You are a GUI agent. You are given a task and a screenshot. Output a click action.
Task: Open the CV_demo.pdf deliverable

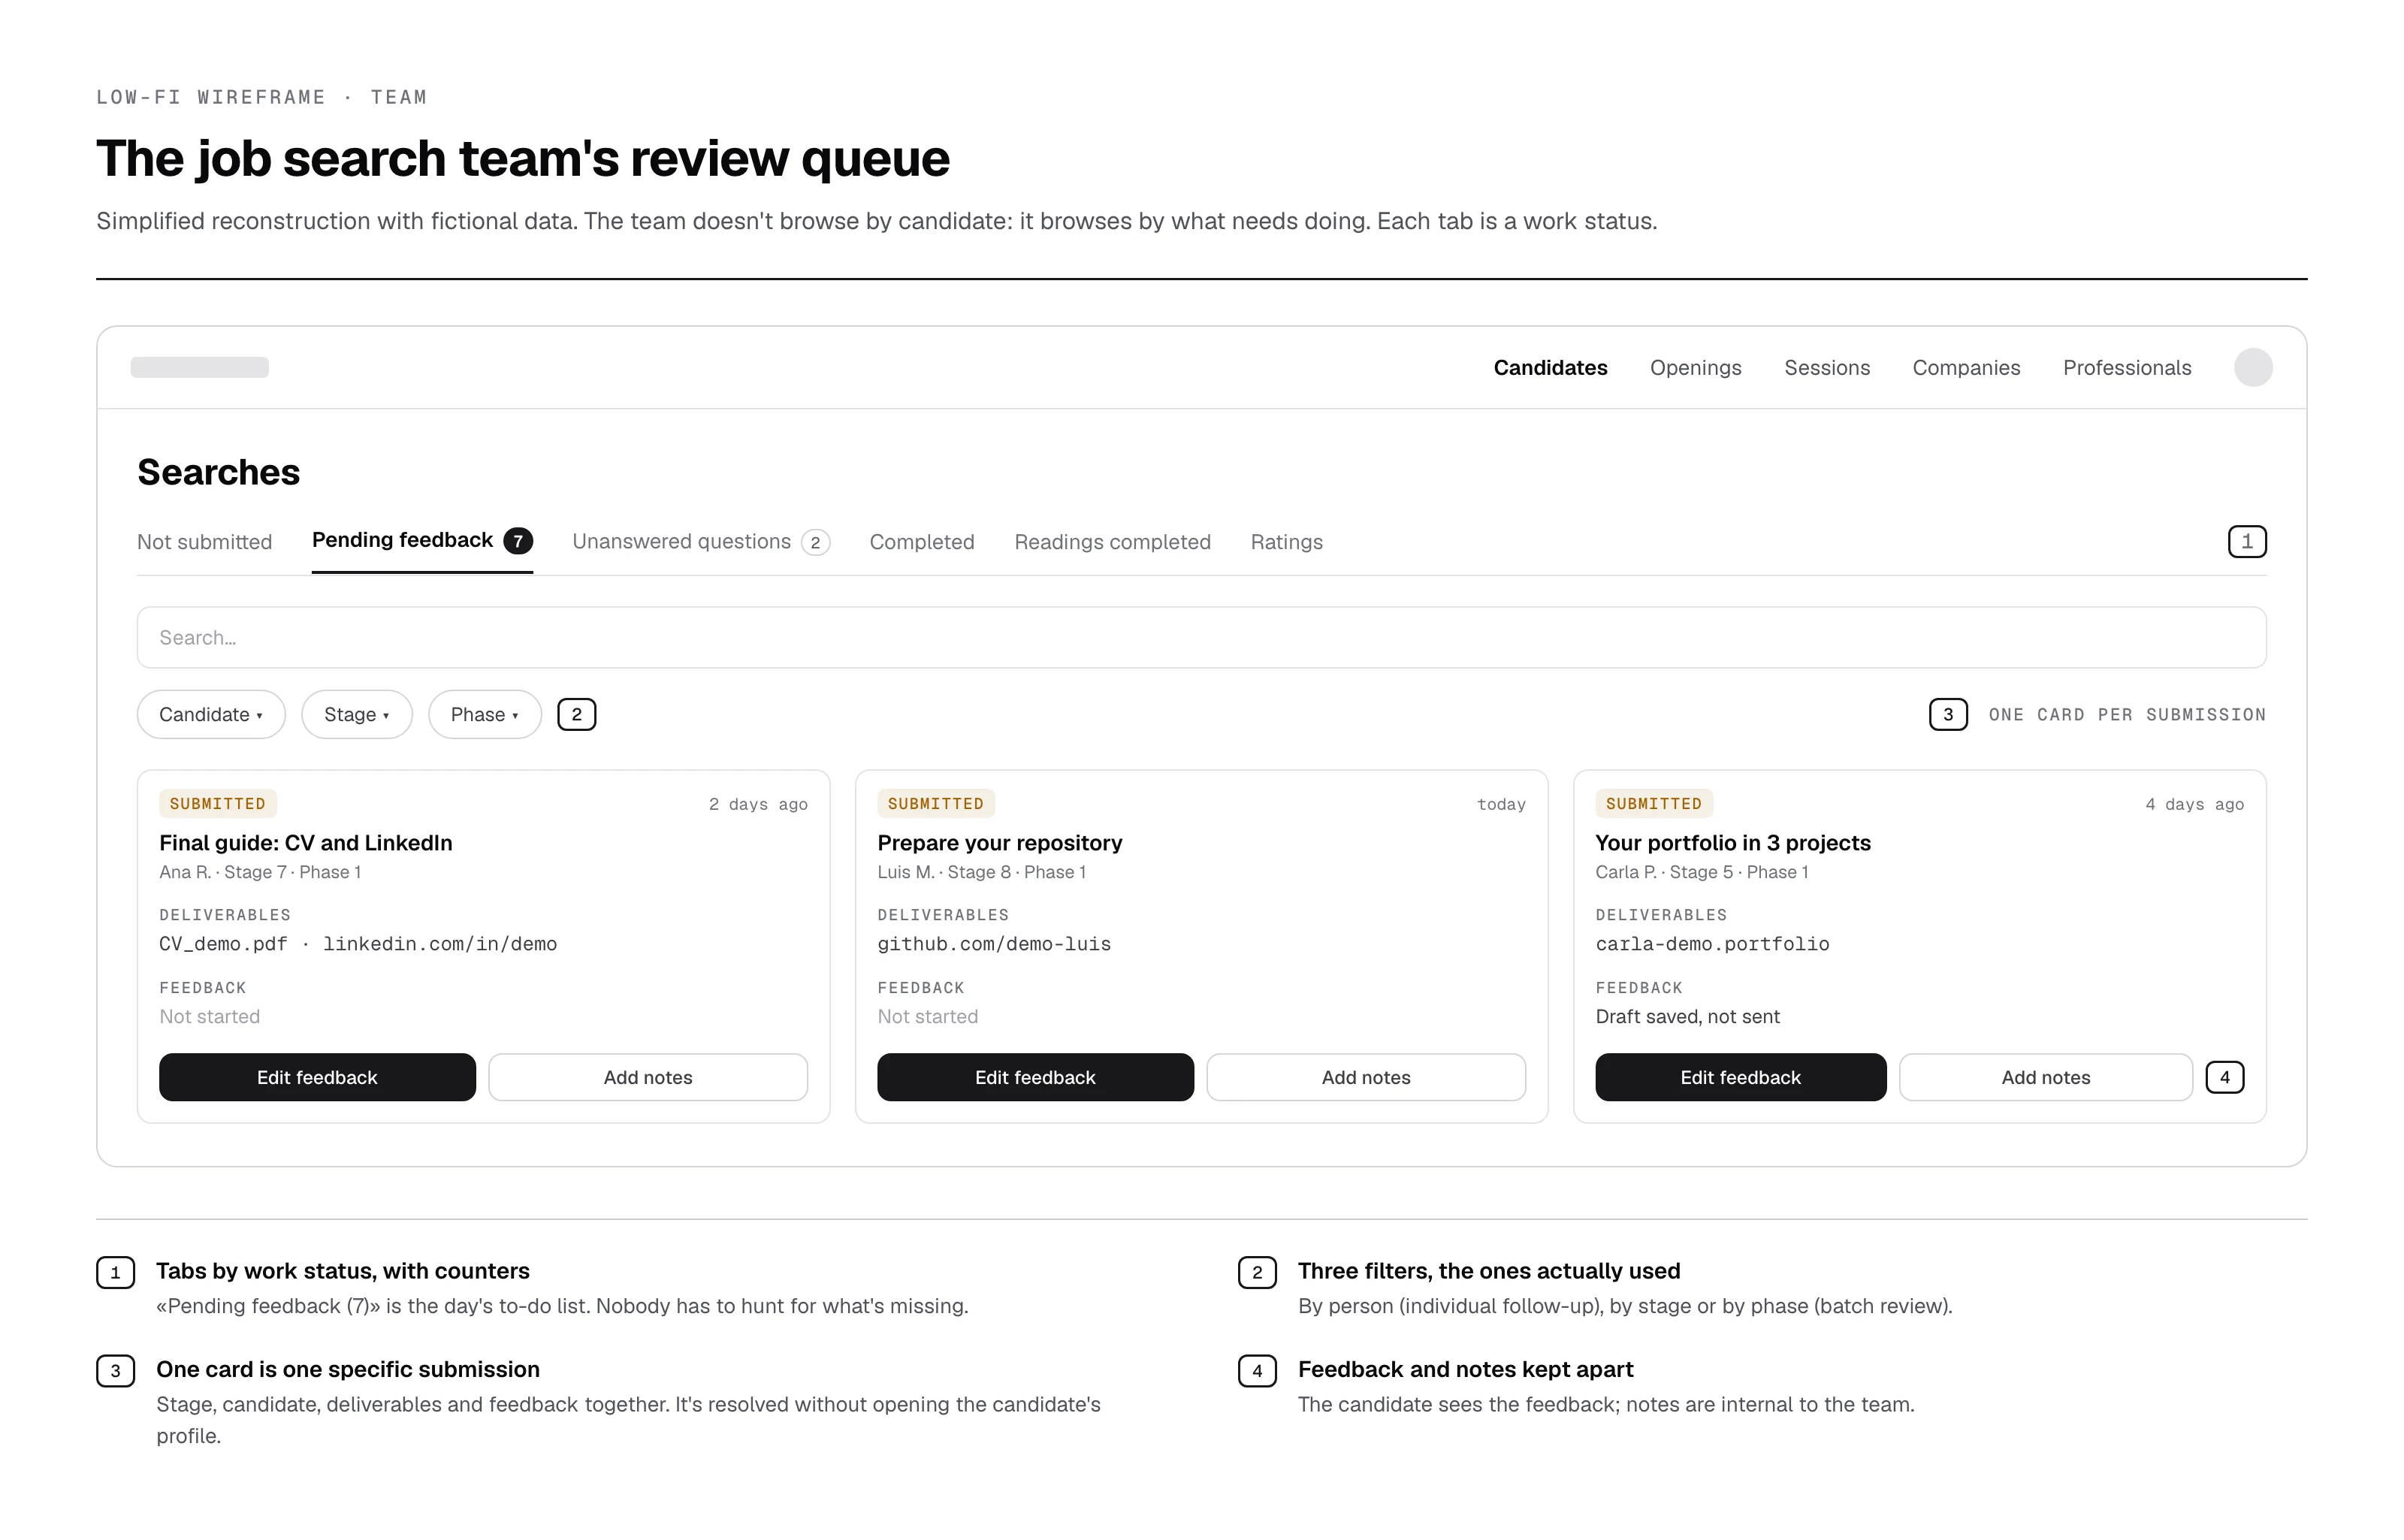(x=223, y=943)
